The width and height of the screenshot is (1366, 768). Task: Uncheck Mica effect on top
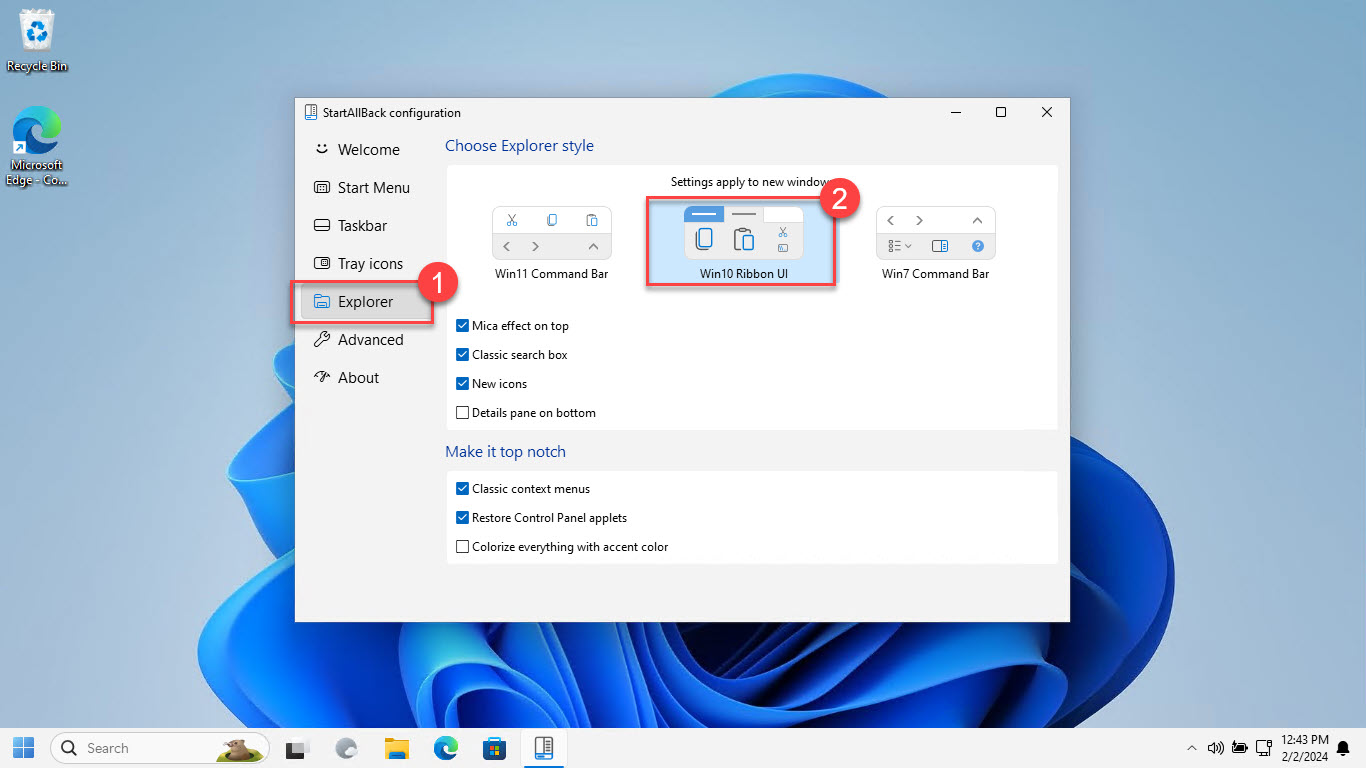(x=462, y=326)
